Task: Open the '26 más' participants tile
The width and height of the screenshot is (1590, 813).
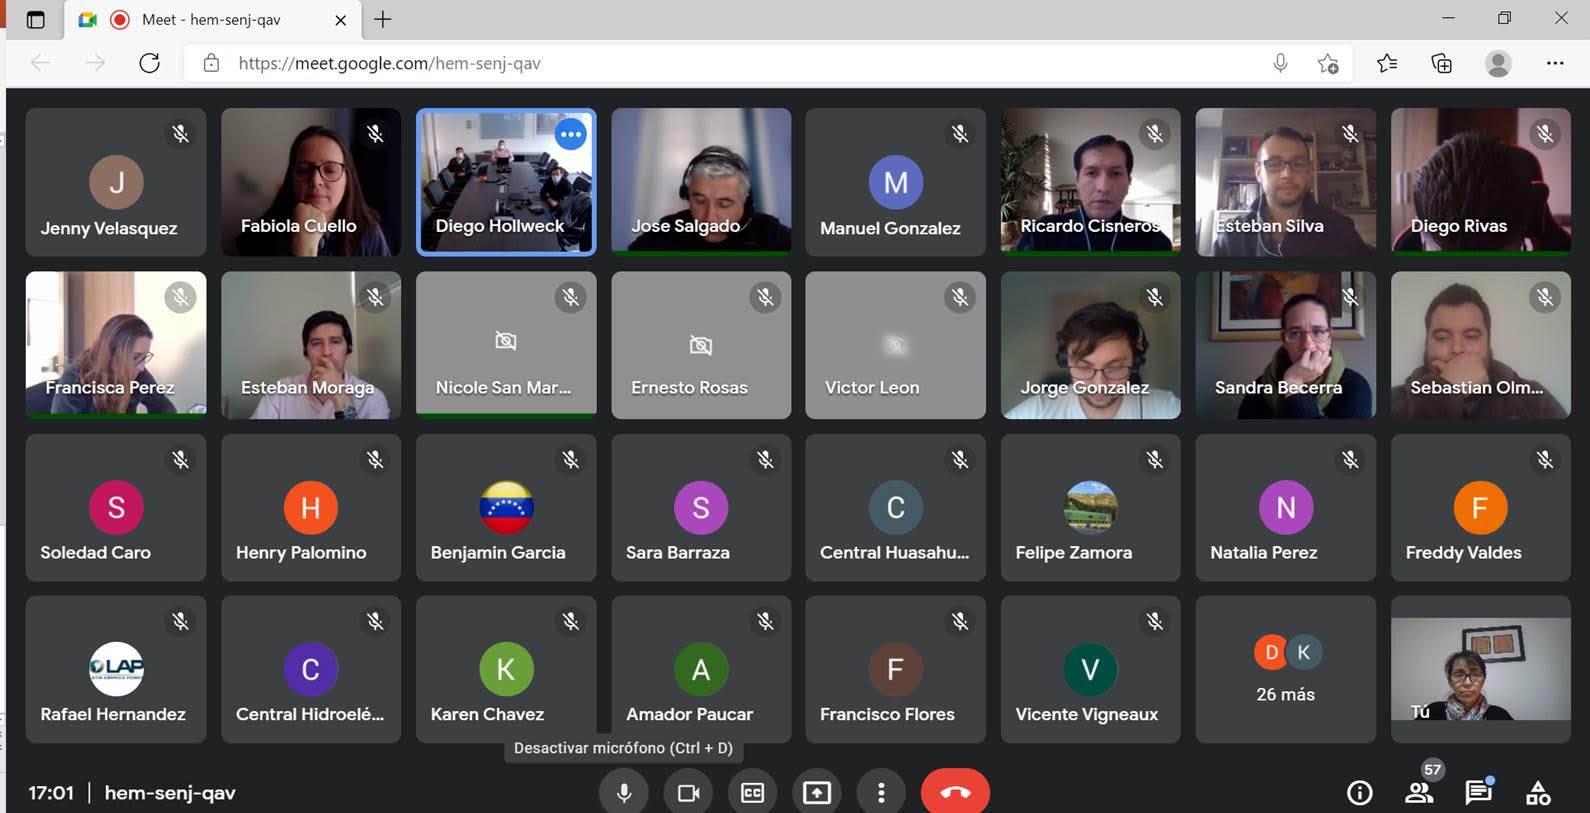Action: (1286, 669)
